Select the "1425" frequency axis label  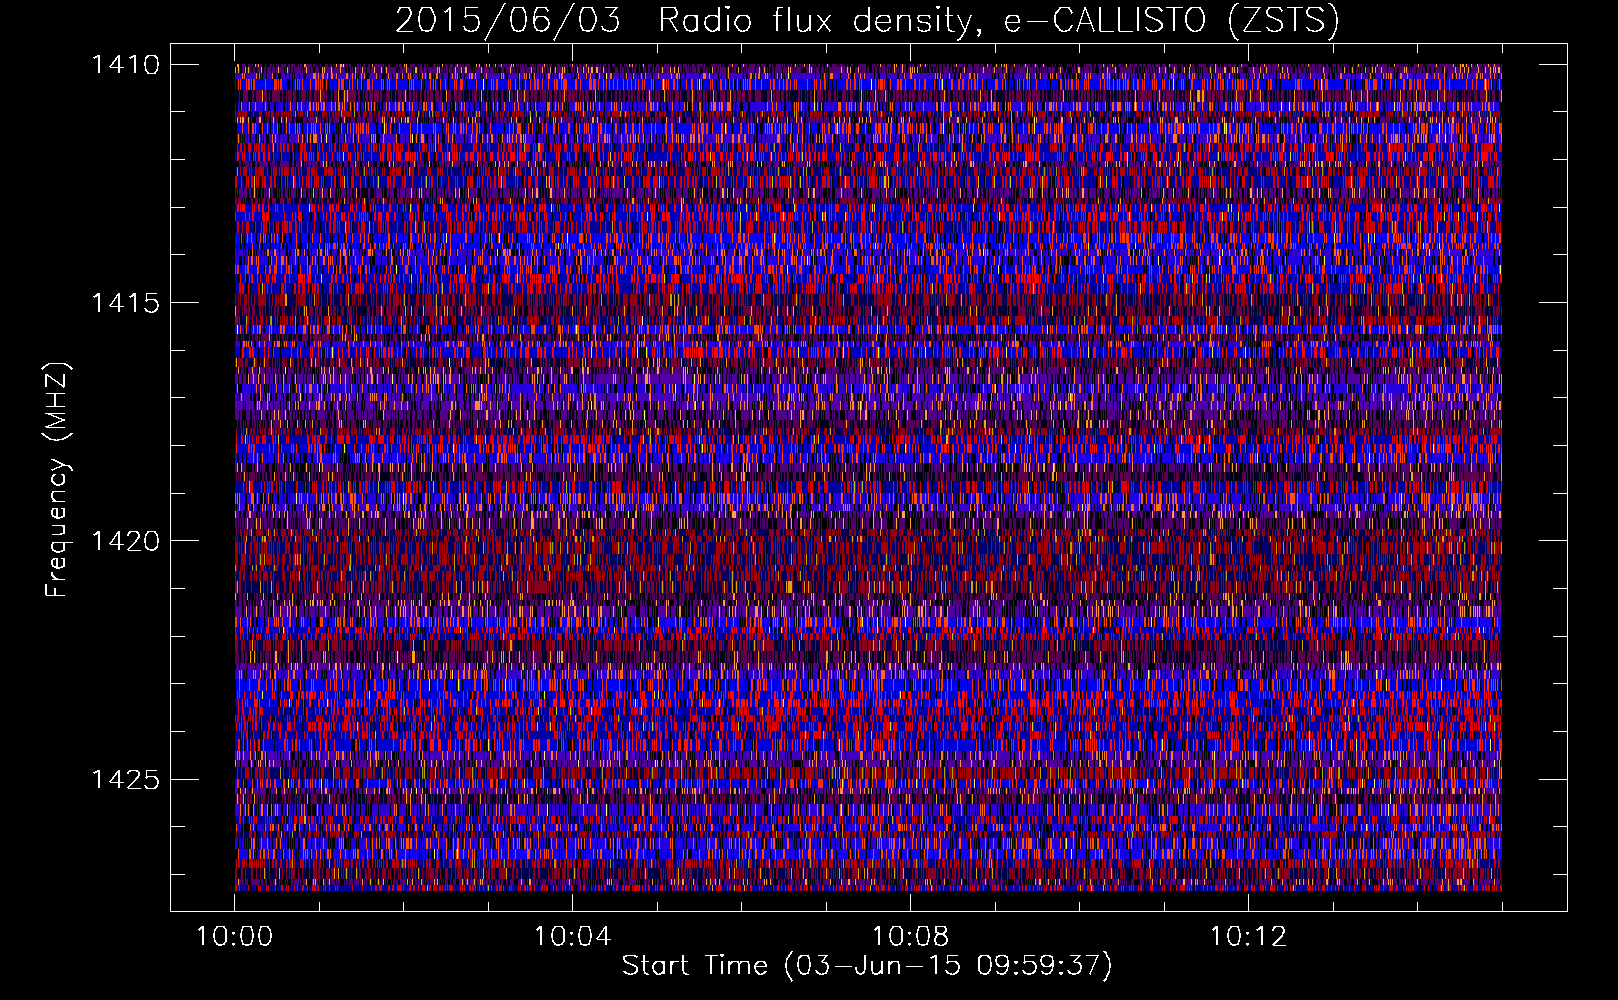click(x=125, y=779)
